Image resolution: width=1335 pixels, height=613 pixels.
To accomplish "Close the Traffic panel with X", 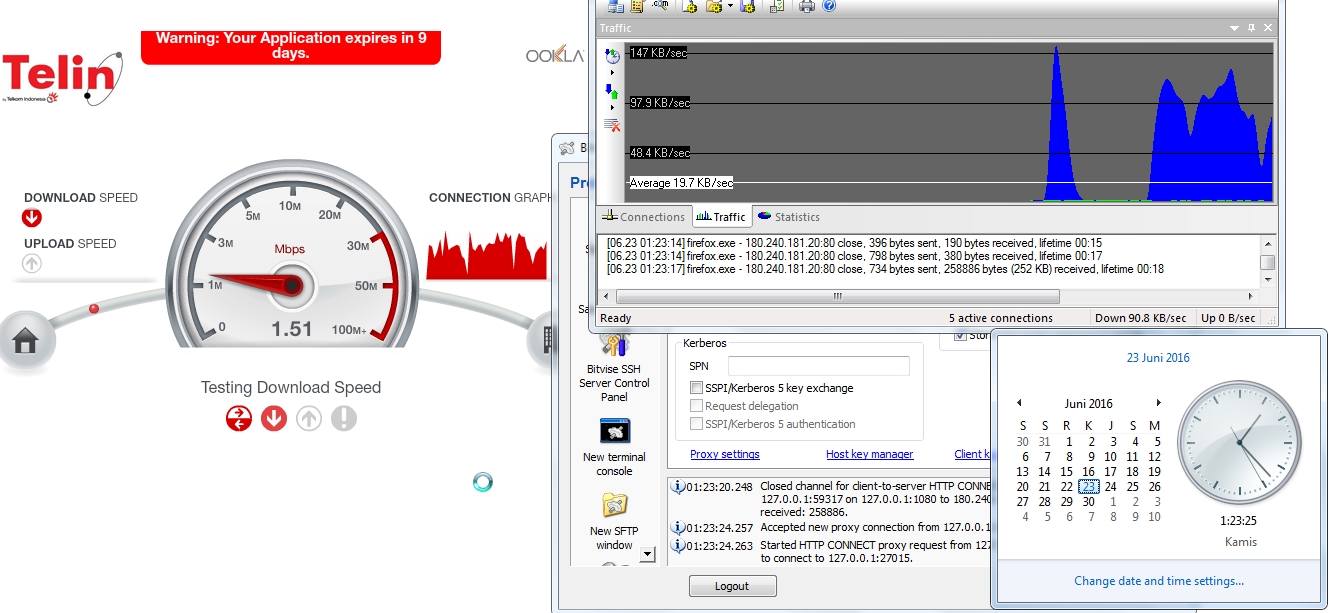I will point(1268,28).
